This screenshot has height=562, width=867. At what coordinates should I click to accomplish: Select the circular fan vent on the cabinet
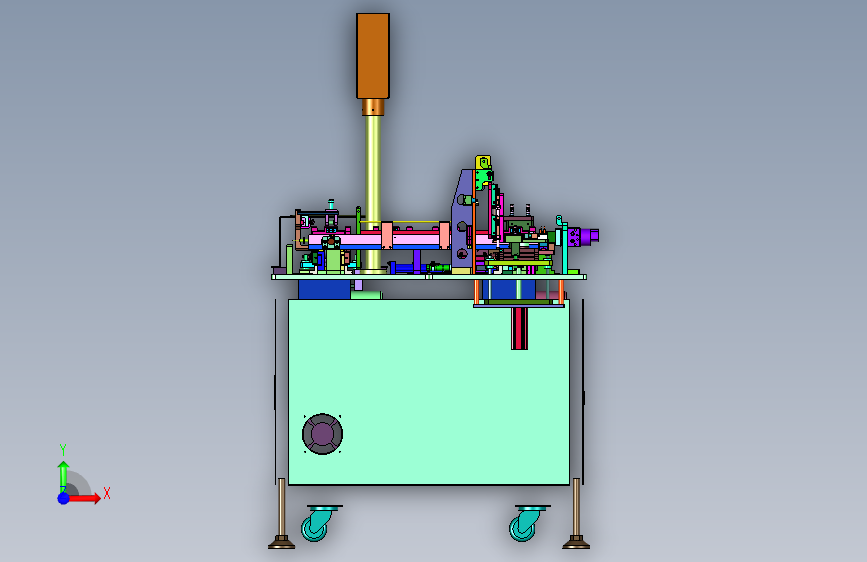pyautogui.click(x=322, y=434)
